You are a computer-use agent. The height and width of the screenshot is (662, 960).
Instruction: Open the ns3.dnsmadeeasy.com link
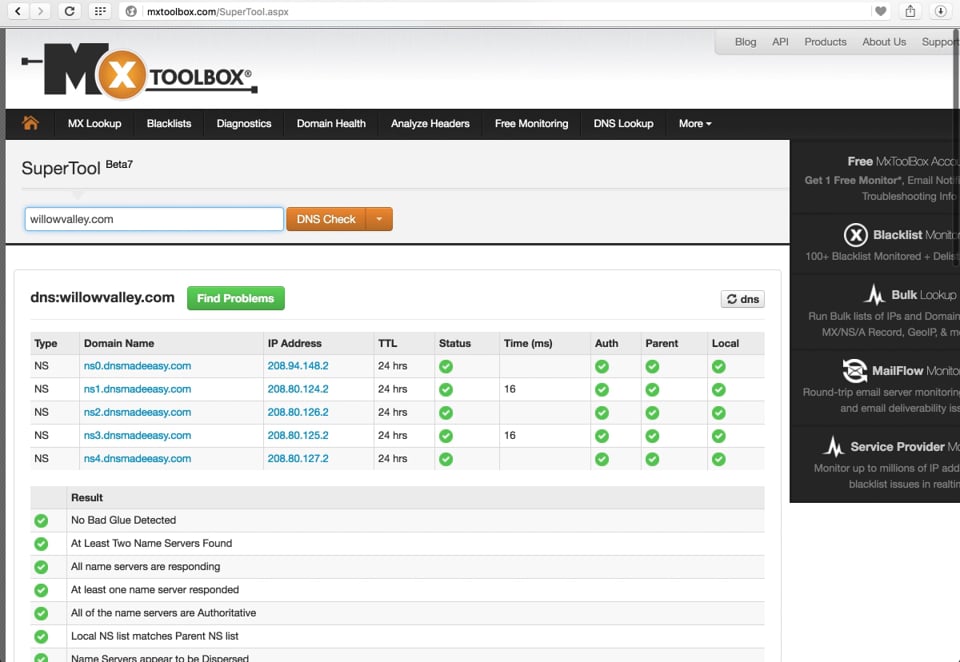tap(137, 435)
